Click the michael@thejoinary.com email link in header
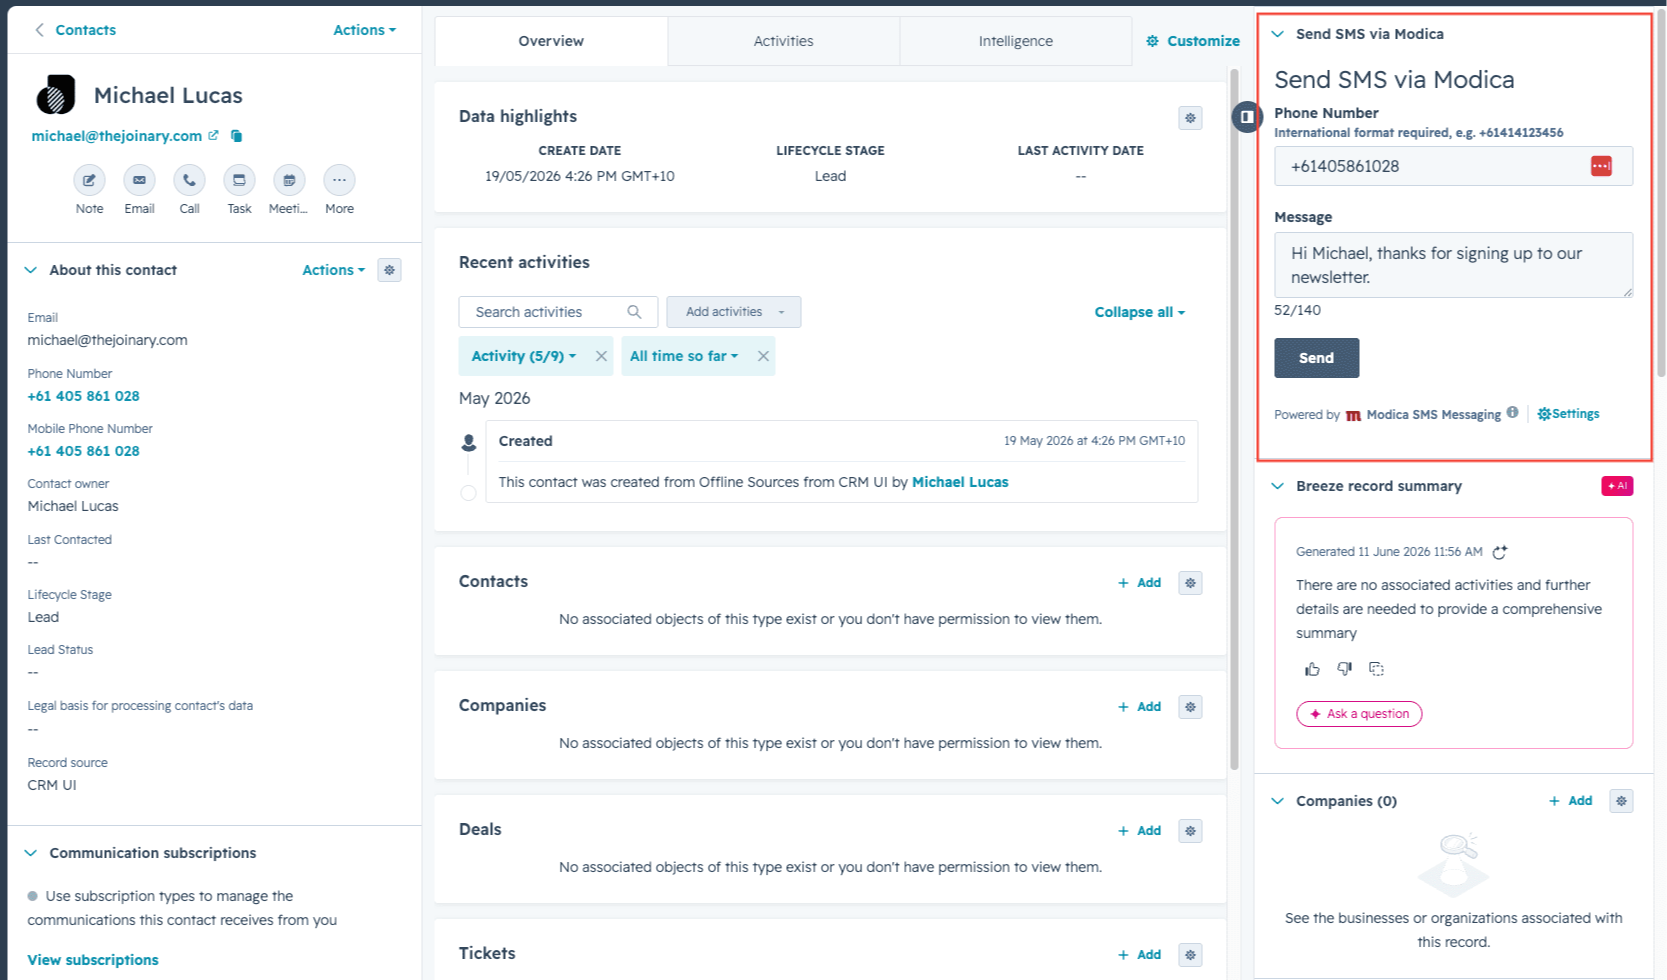This screenshot has height=980, width=1667. pyautogui.click(x=116, y=136)
